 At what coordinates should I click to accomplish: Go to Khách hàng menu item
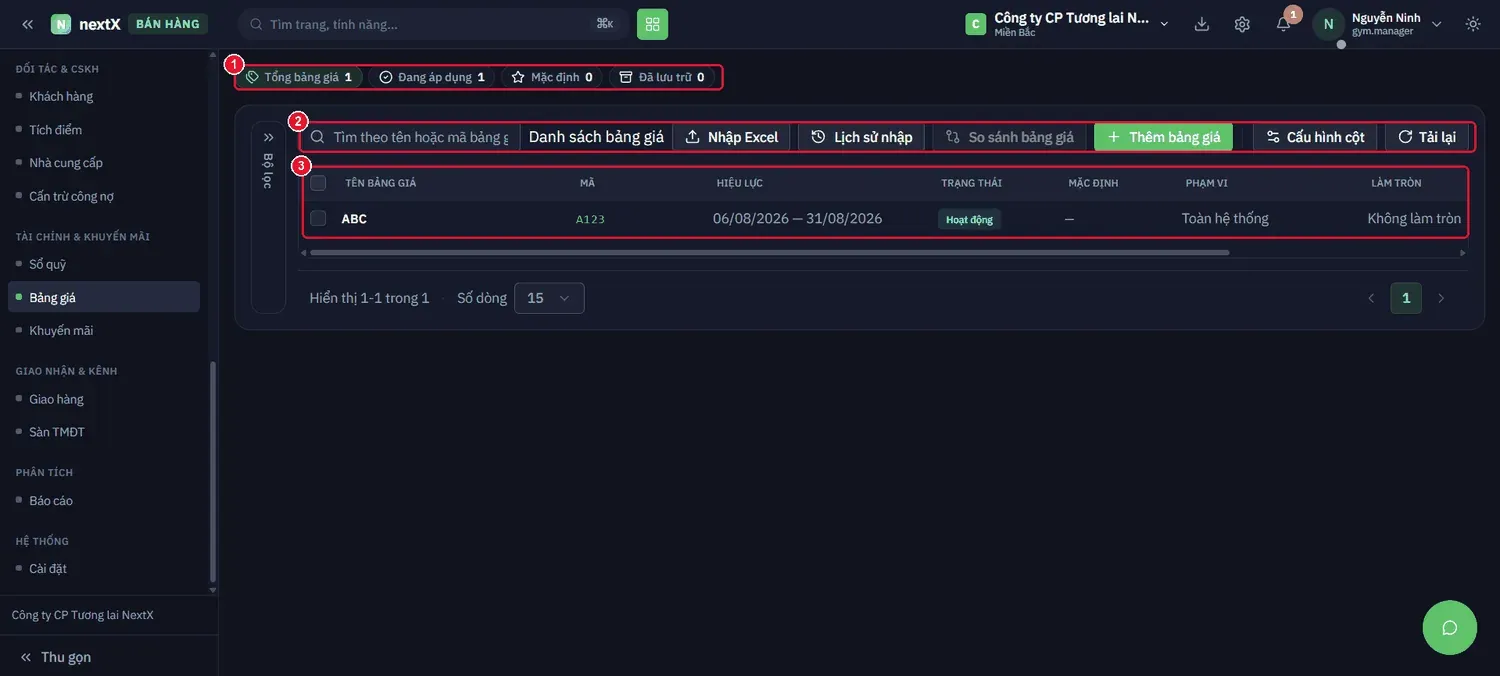point(61,96)
